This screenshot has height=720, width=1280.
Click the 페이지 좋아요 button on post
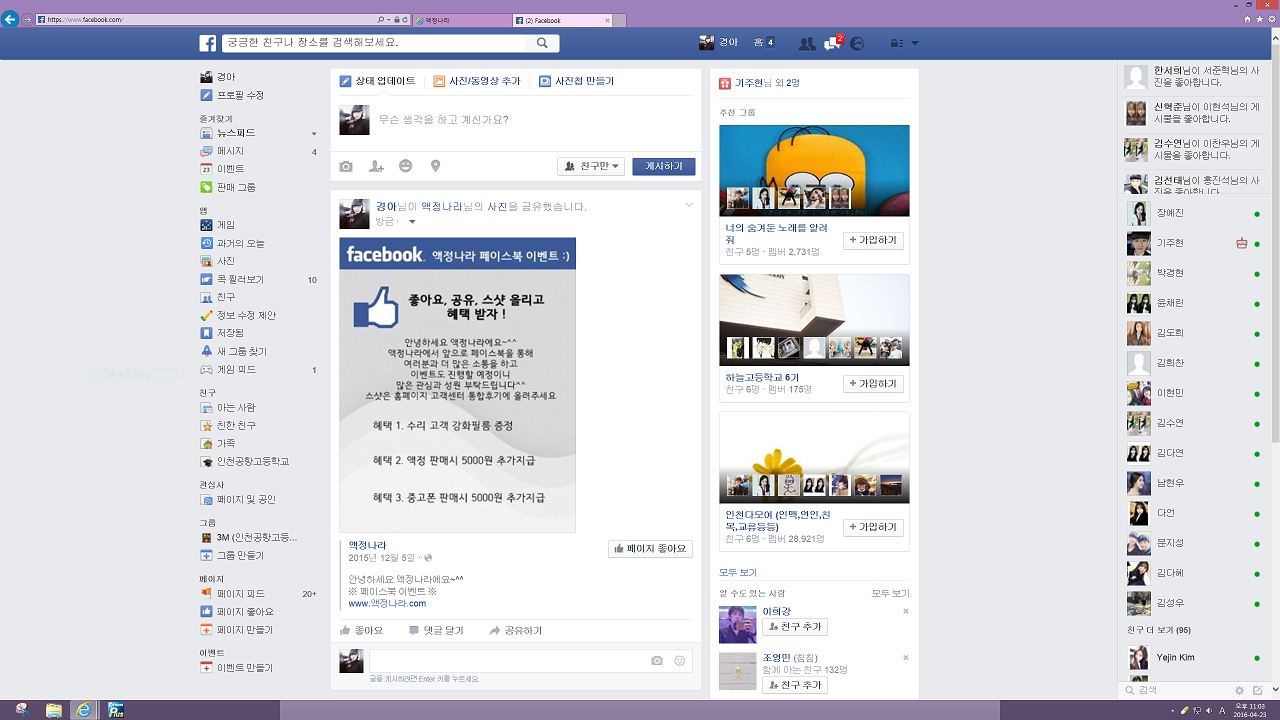[650, 548]
